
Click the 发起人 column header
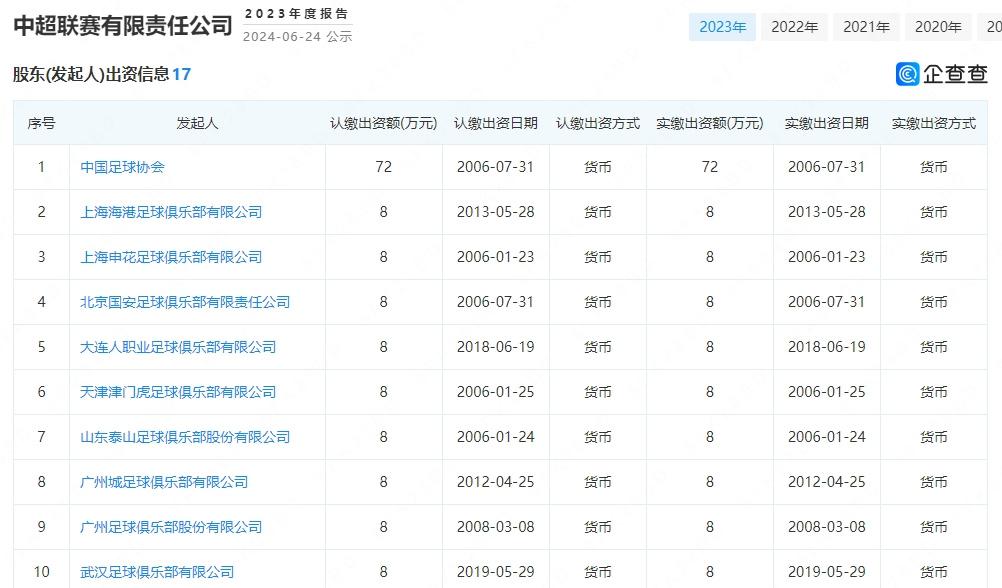click(x=197, y=123)
